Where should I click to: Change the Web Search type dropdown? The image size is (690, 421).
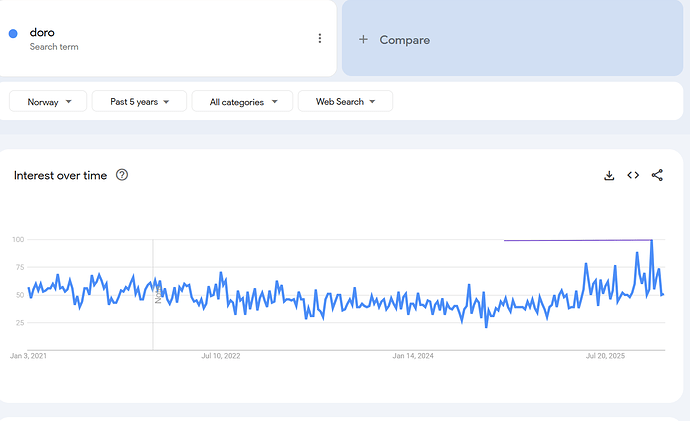click(345, 101)
